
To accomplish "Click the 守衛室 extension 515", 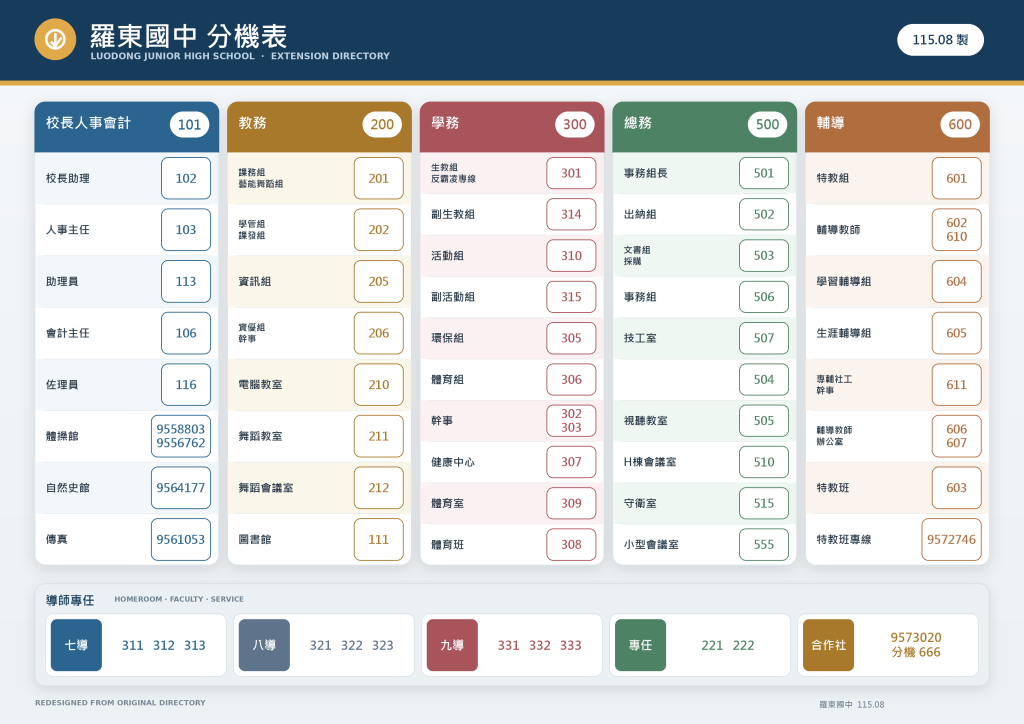I will (764, 503).
